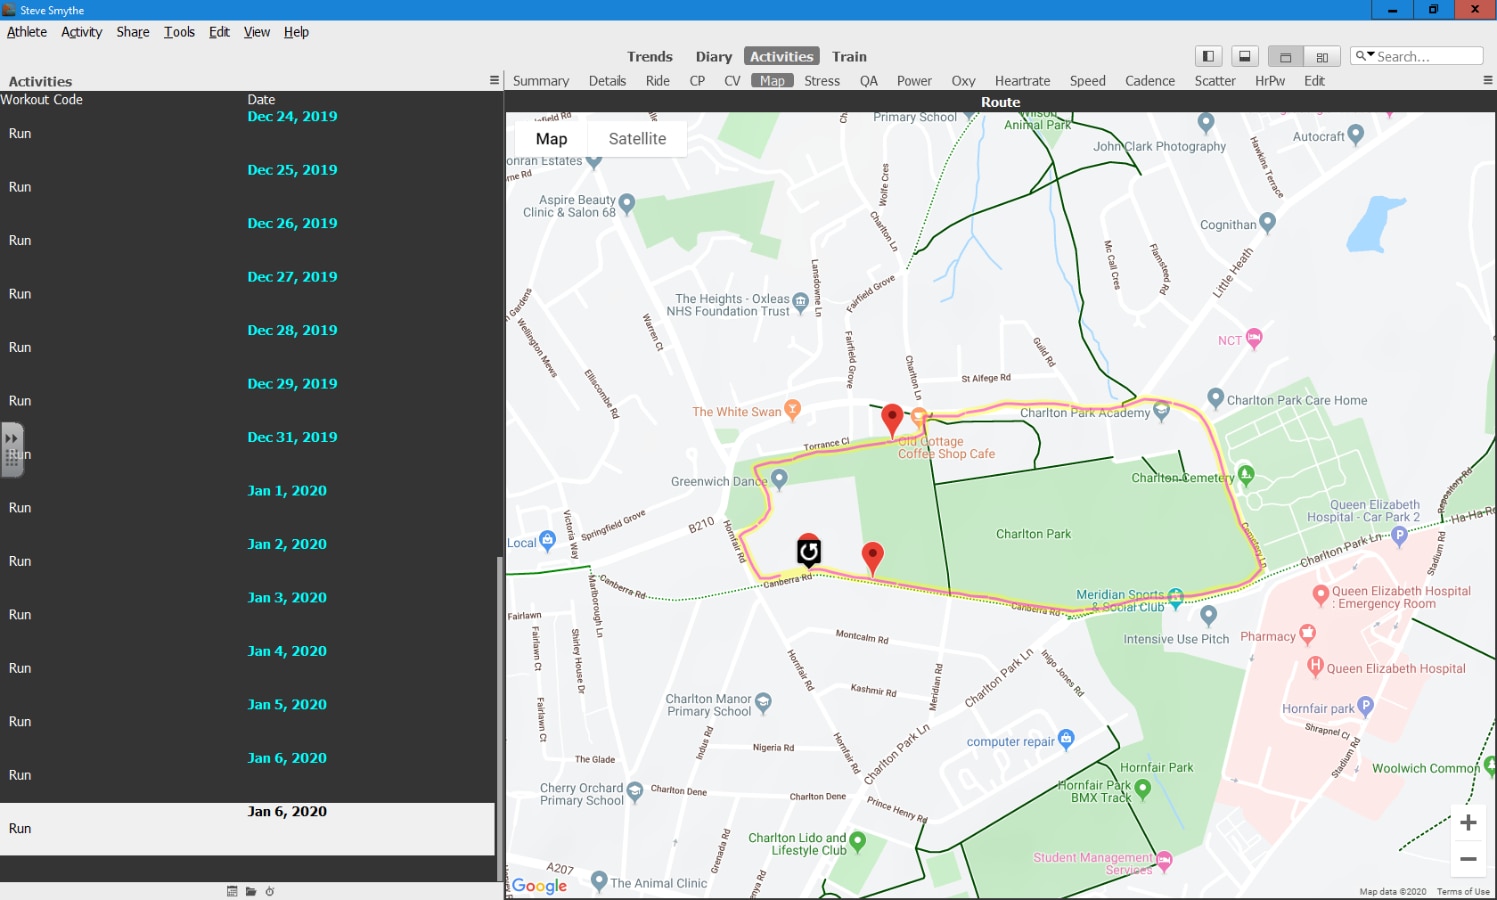Click the calendar icon below activity list
Viewport: 1497px width, 900px height.
point(232,891)
